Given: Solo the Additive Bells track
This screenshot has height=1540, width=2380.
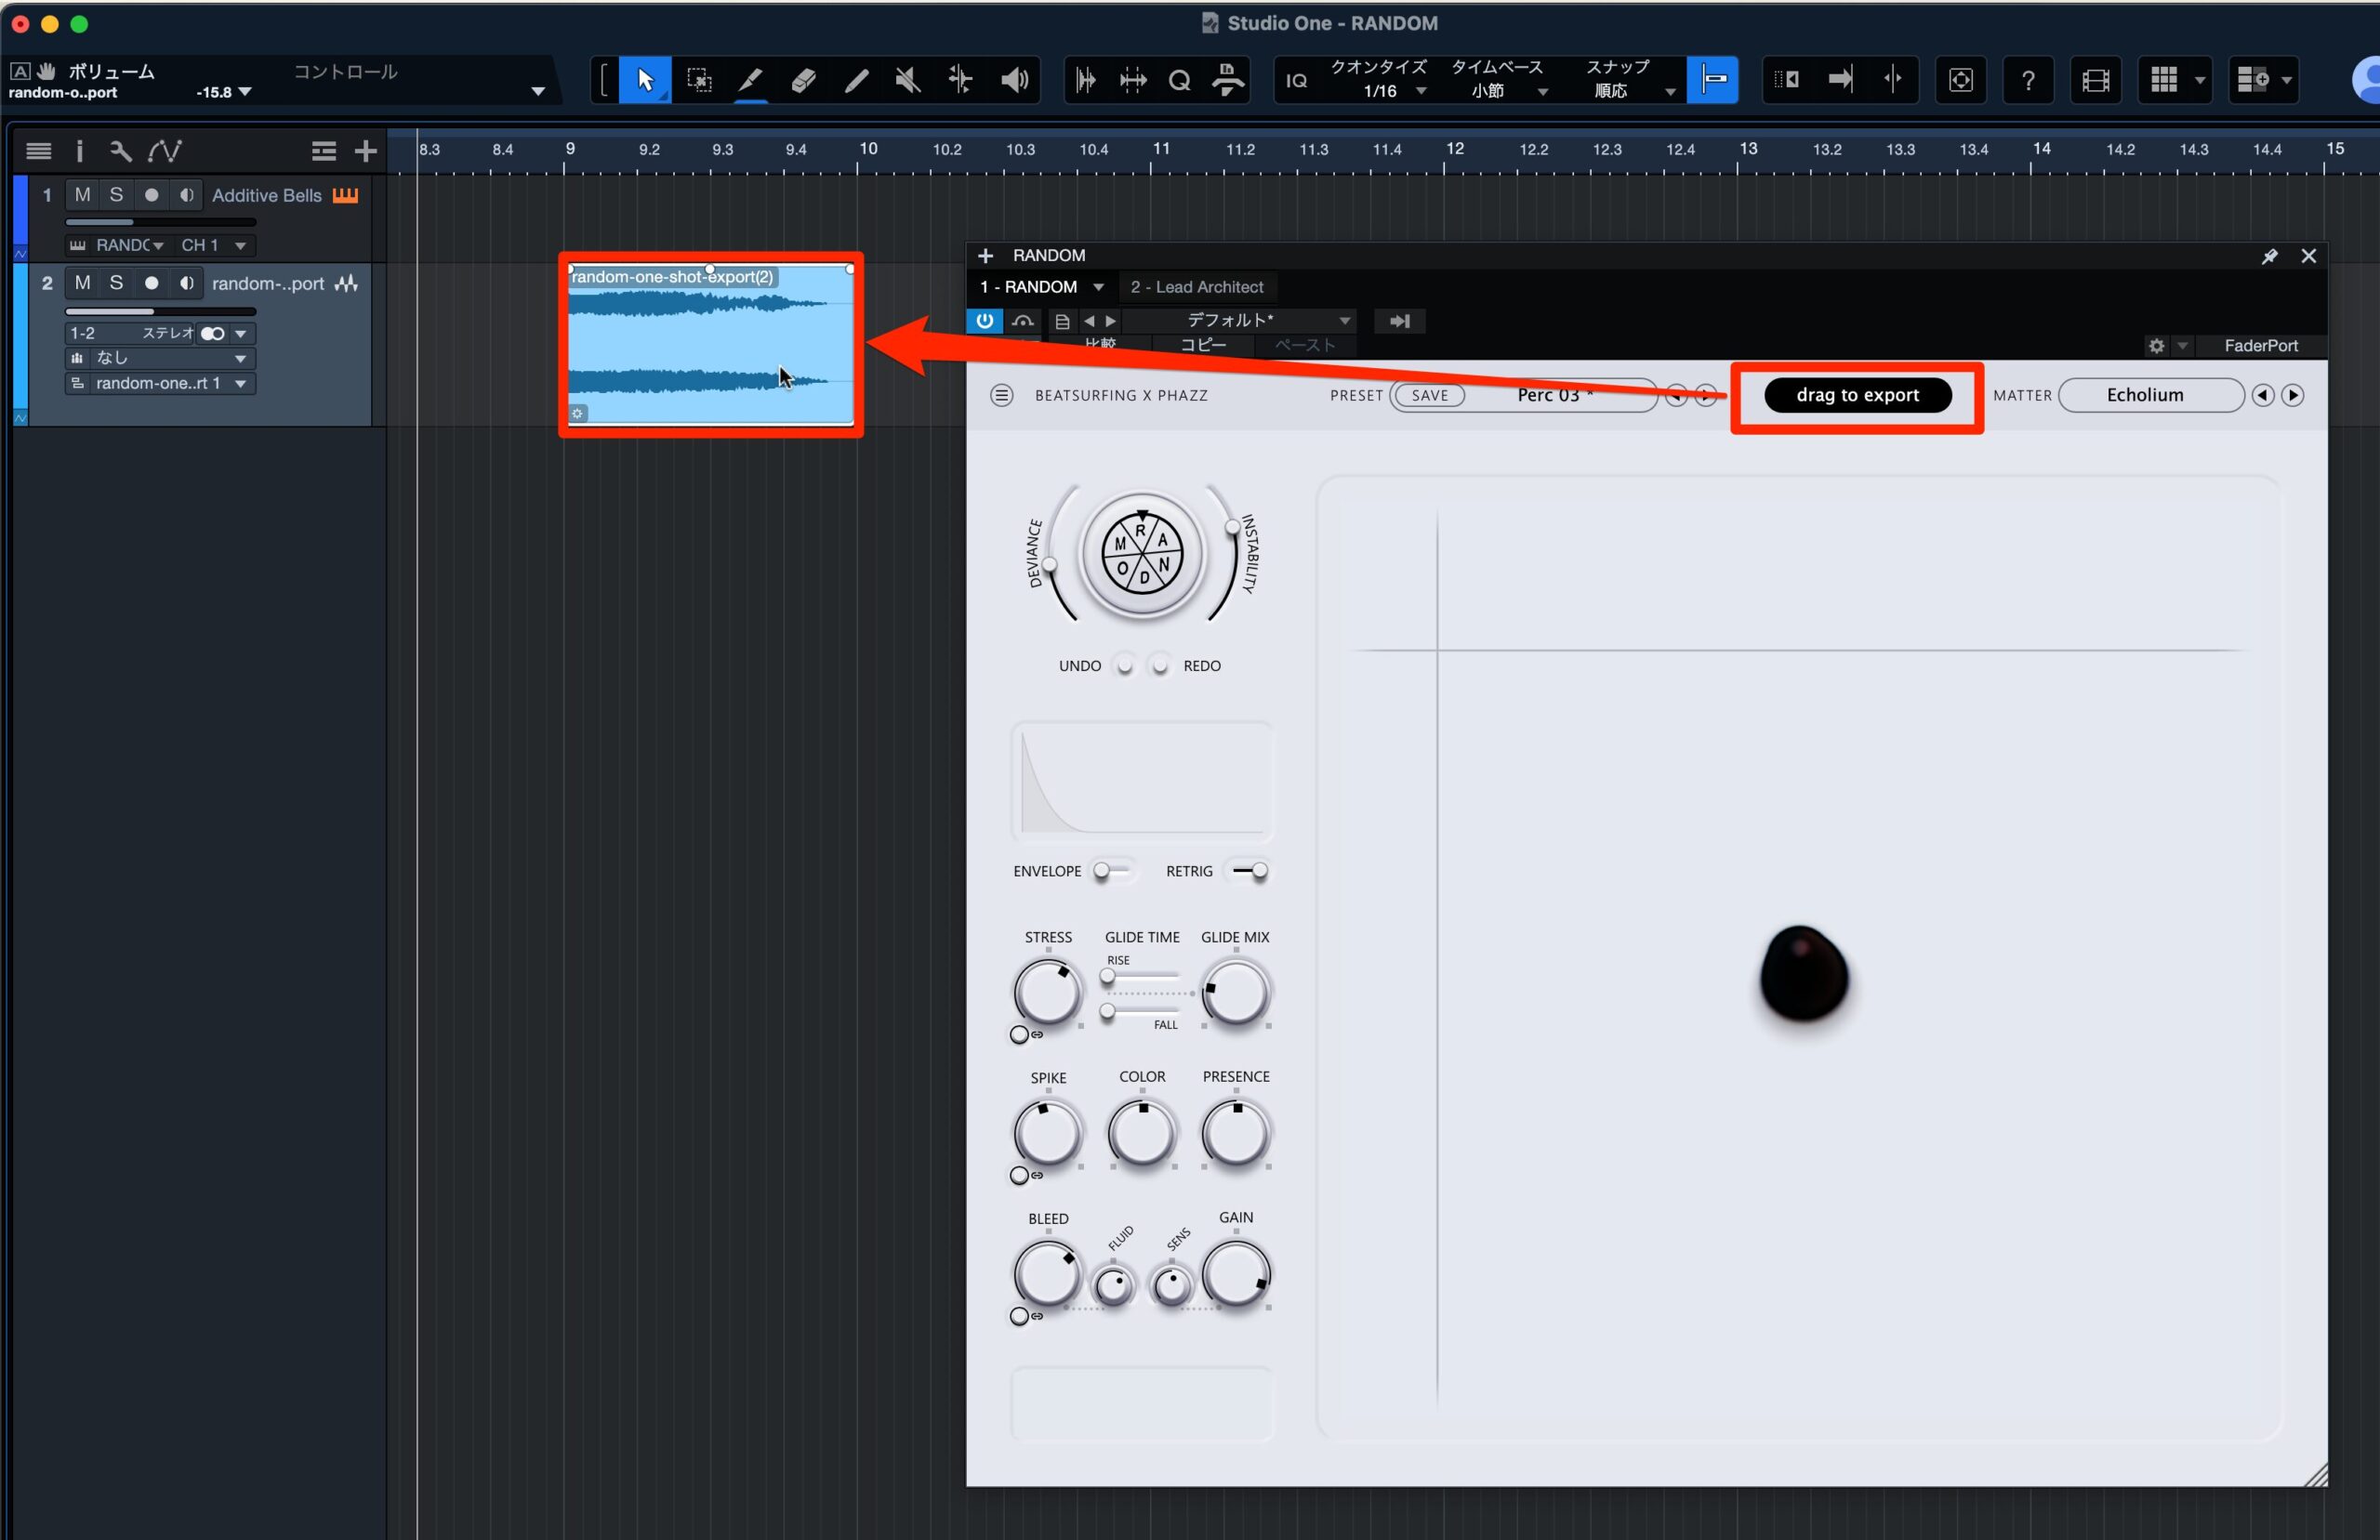Looking at the screenshot, I should tap(116, 195).
